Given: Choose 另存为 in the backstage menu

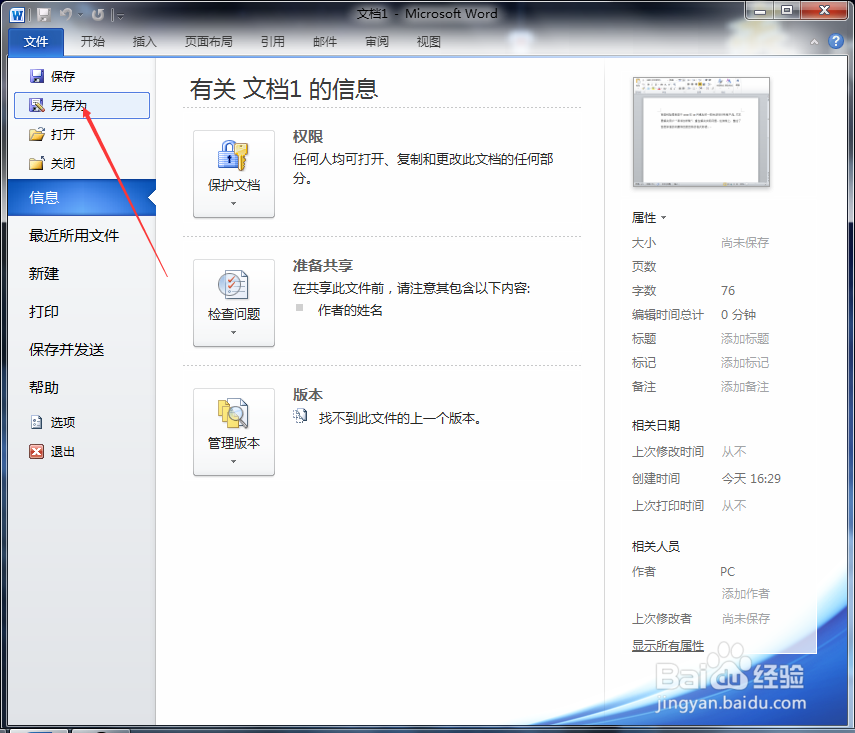Looking at the screenshot, I should pyautogui.click(x=82, y=105).
